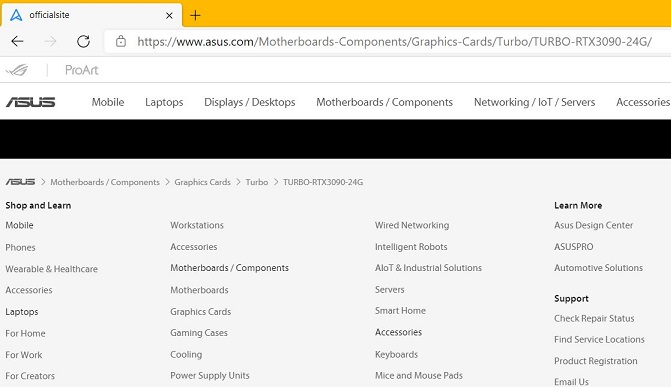This screenshot has height=387, width=671.
Task: Click the Mobile footer heading link
Action: point(19,225)
